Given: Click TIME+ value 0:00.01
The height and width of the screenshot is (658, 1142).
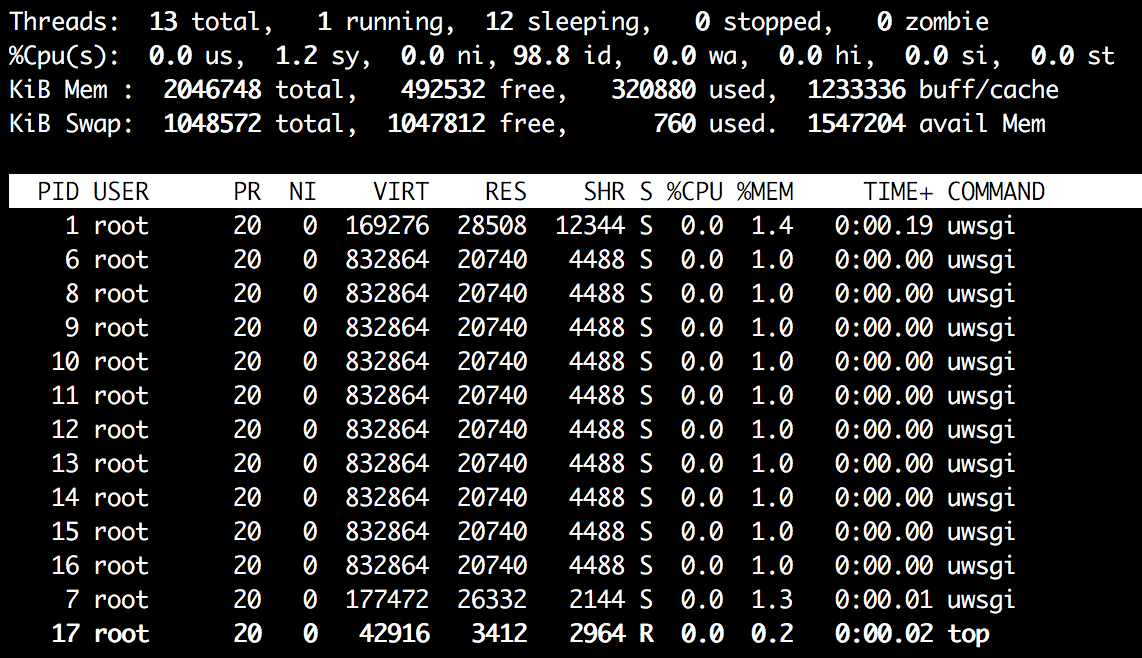Looking at the screenshot, I should coord(883,599).
